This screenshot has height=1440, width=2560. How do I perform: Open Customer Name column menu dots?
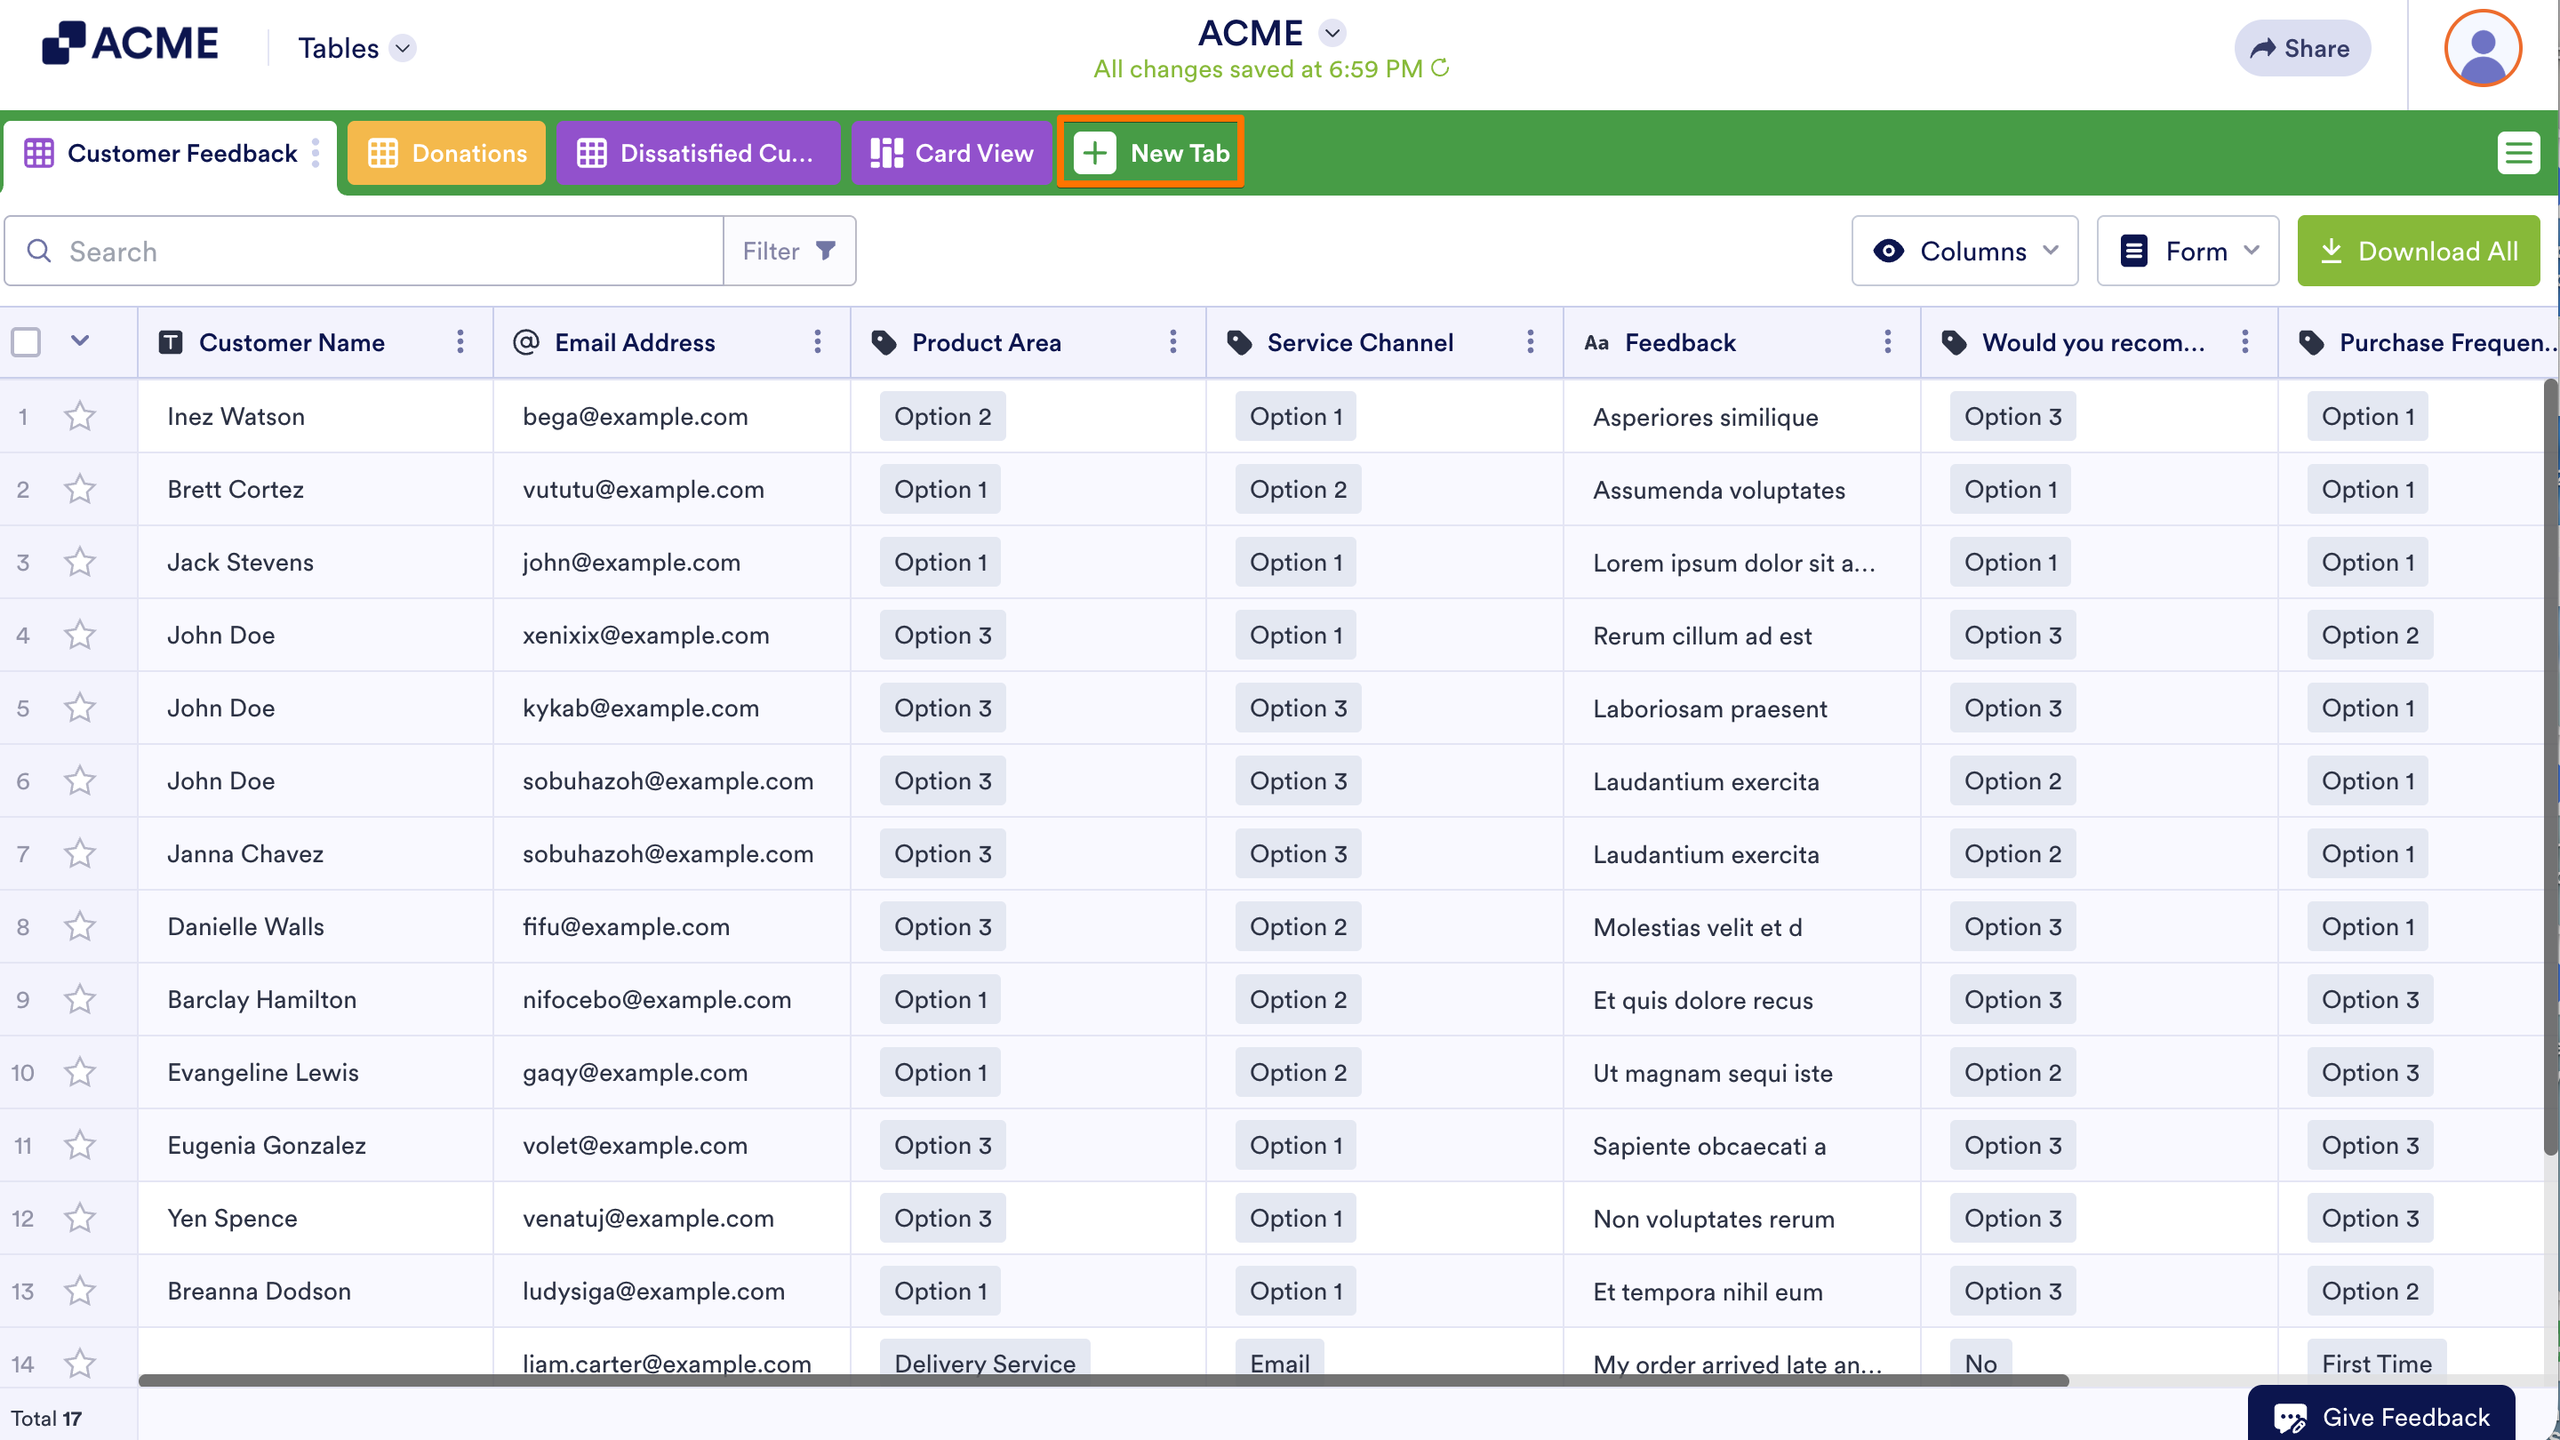pos(460,342)
